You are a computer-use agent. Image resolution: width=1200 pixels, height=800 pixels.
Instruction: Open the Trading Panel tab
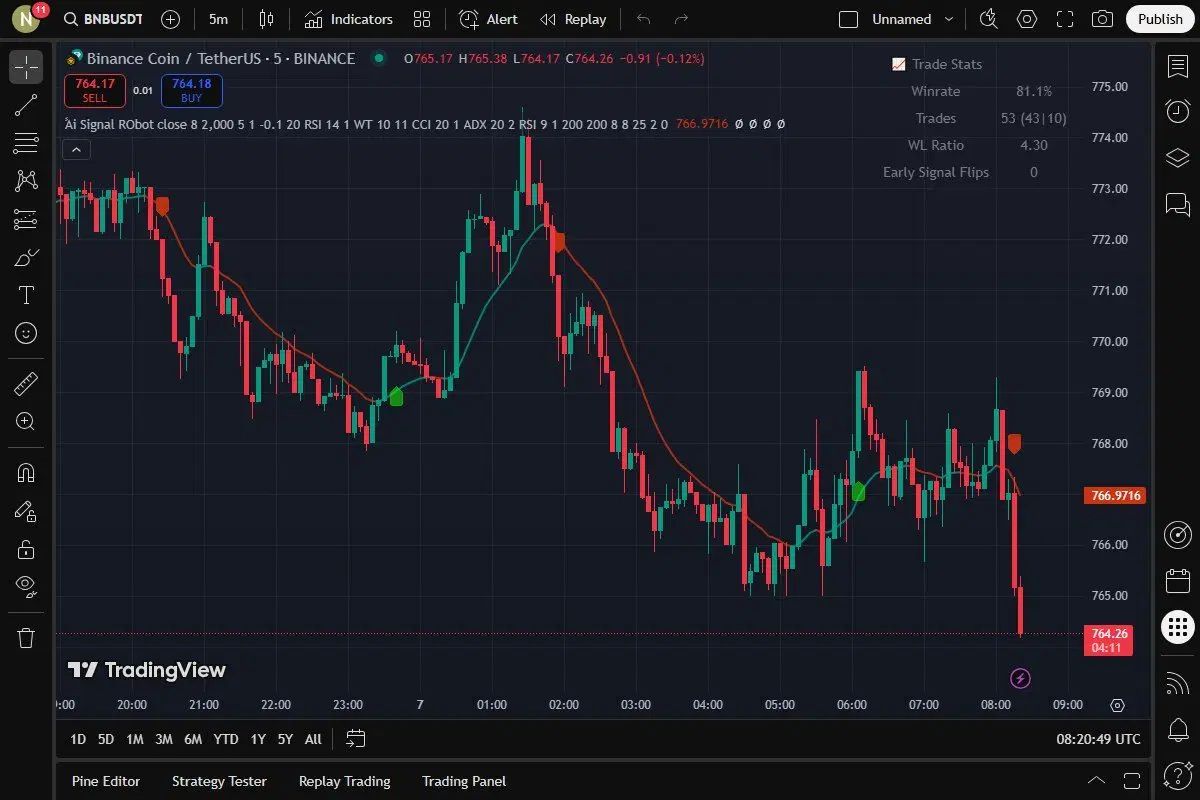click(464, 781)
